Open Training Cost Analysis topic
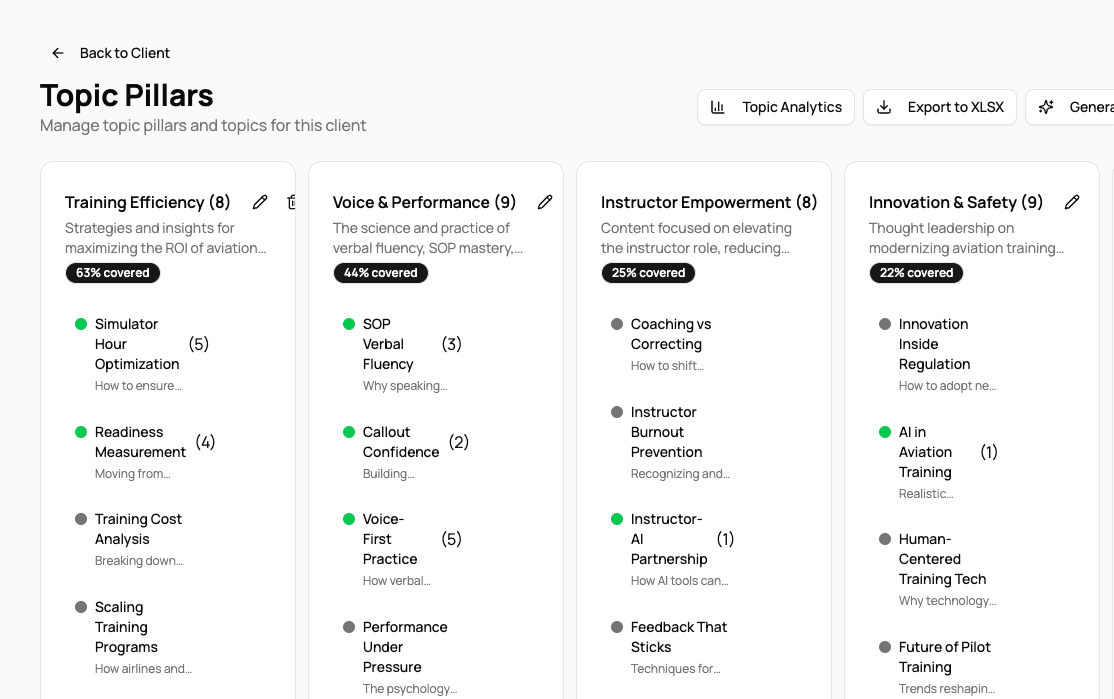Viewport: 1114px width, 699px height. 138,529
